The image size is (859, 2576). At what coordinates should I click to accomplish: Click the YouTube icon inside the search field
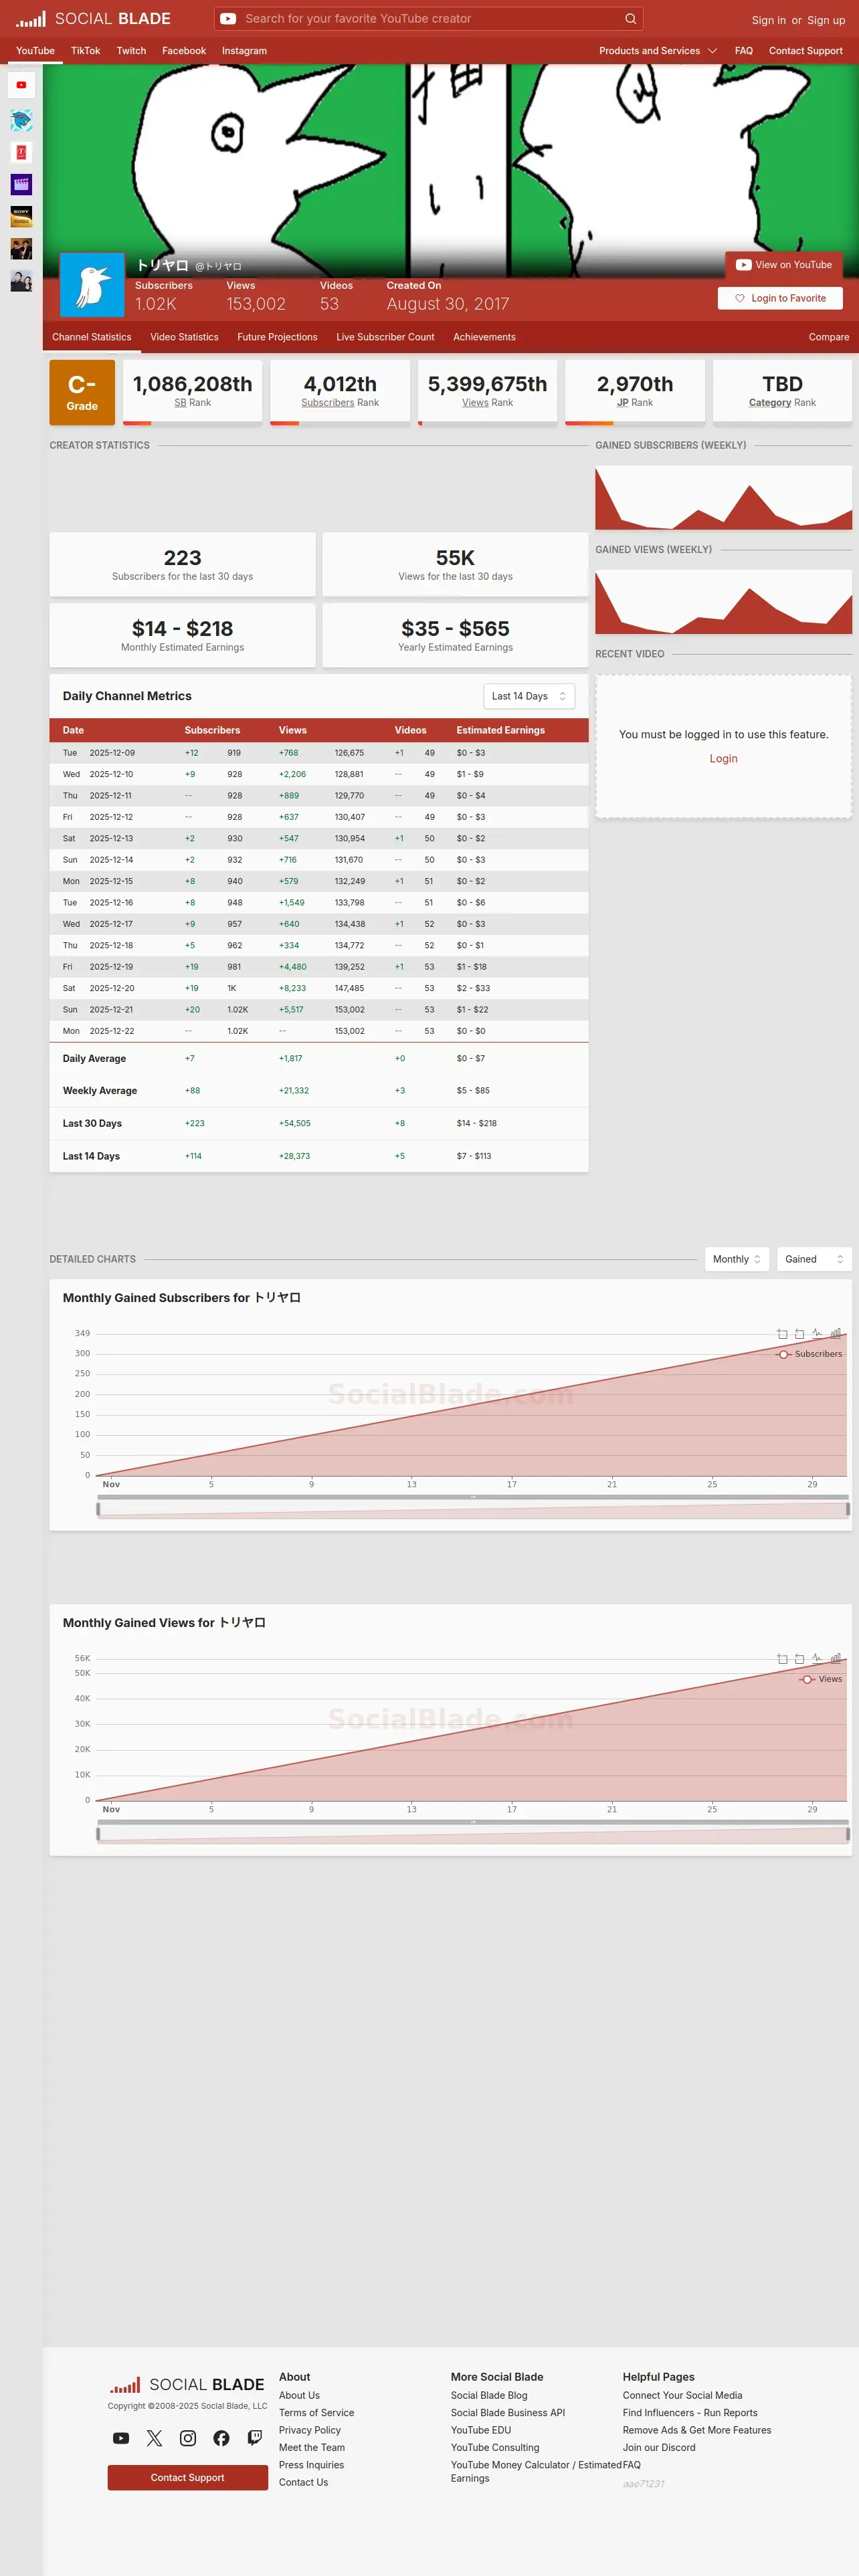point(228,19)
